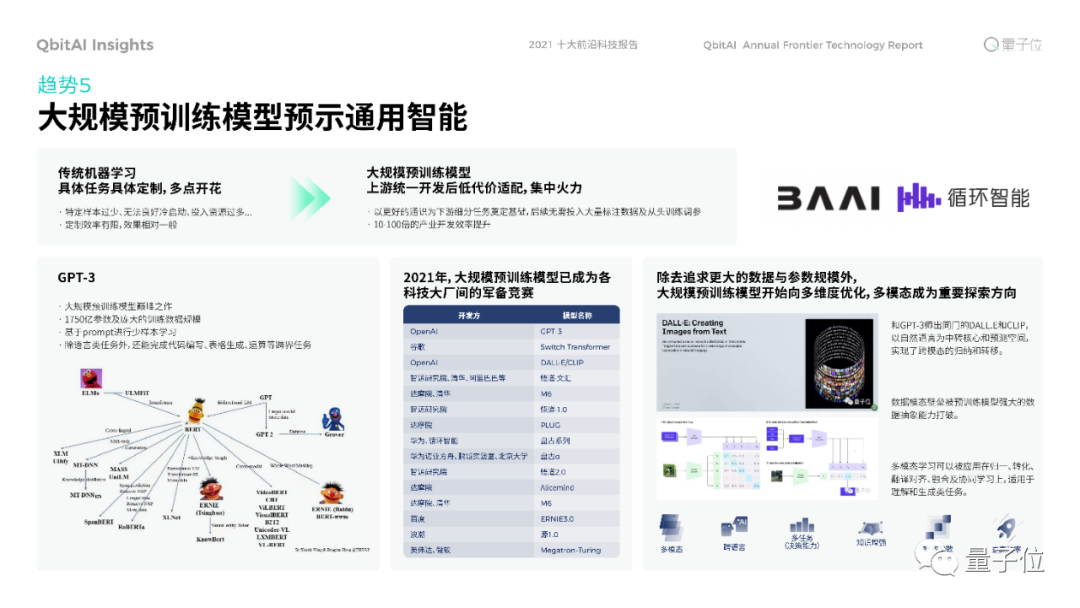
Task: Open the CLIP architecture diagram thumbnail
Action: click(x=767, y=458)
